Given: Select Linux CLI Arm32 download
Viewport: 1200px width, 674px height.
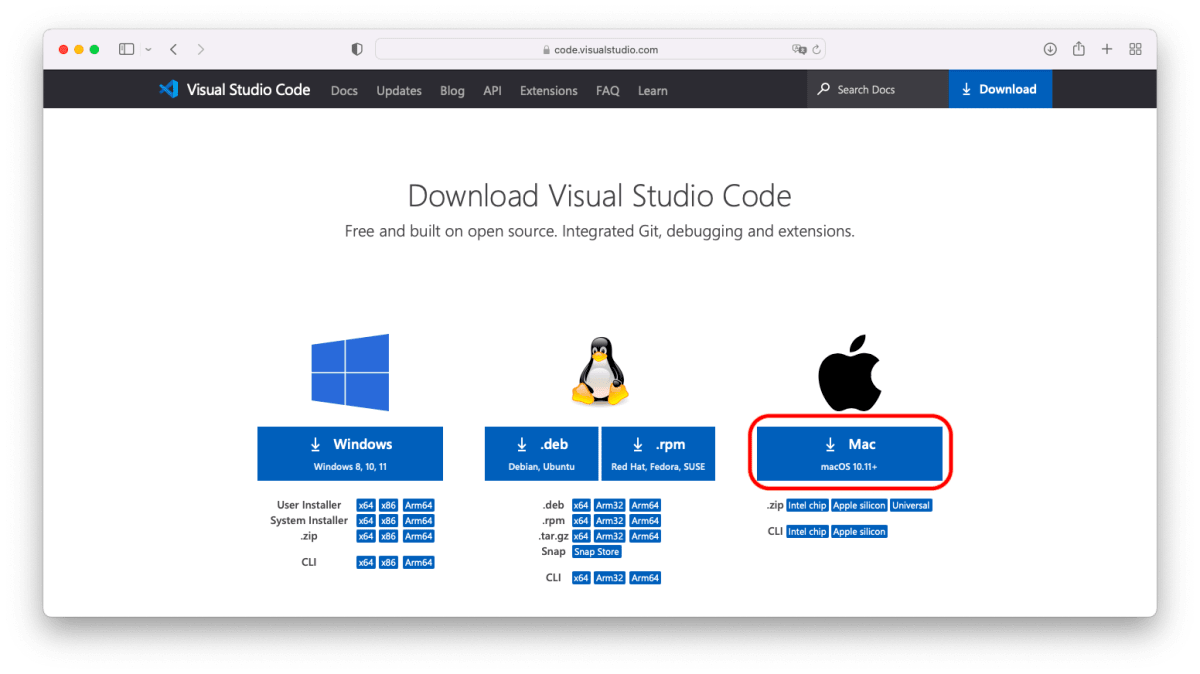Looking at the screenshot, I should click(609, 577).
